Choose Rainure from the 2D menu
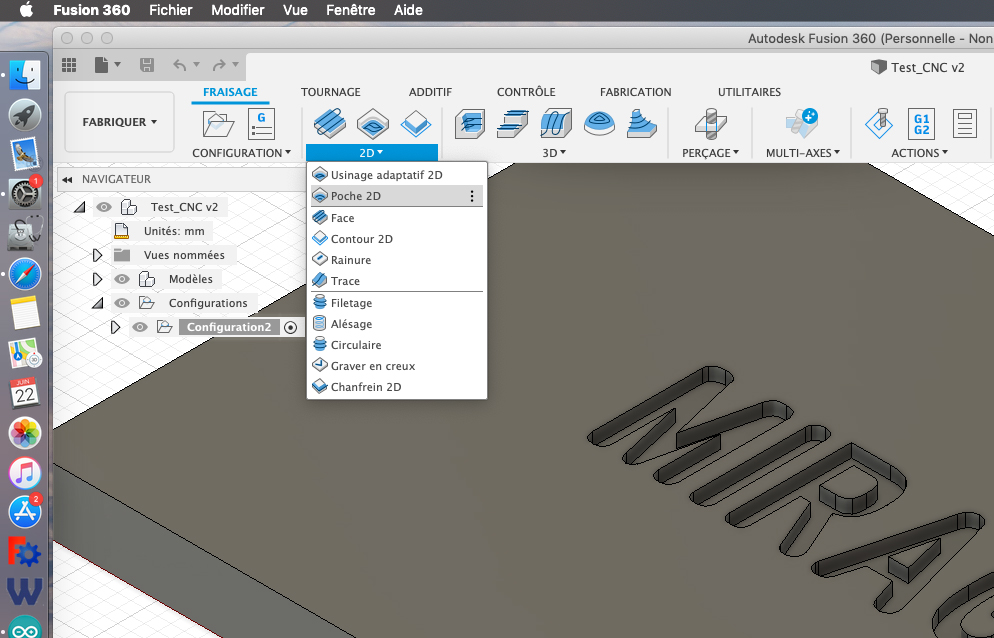 click(397, 260)
